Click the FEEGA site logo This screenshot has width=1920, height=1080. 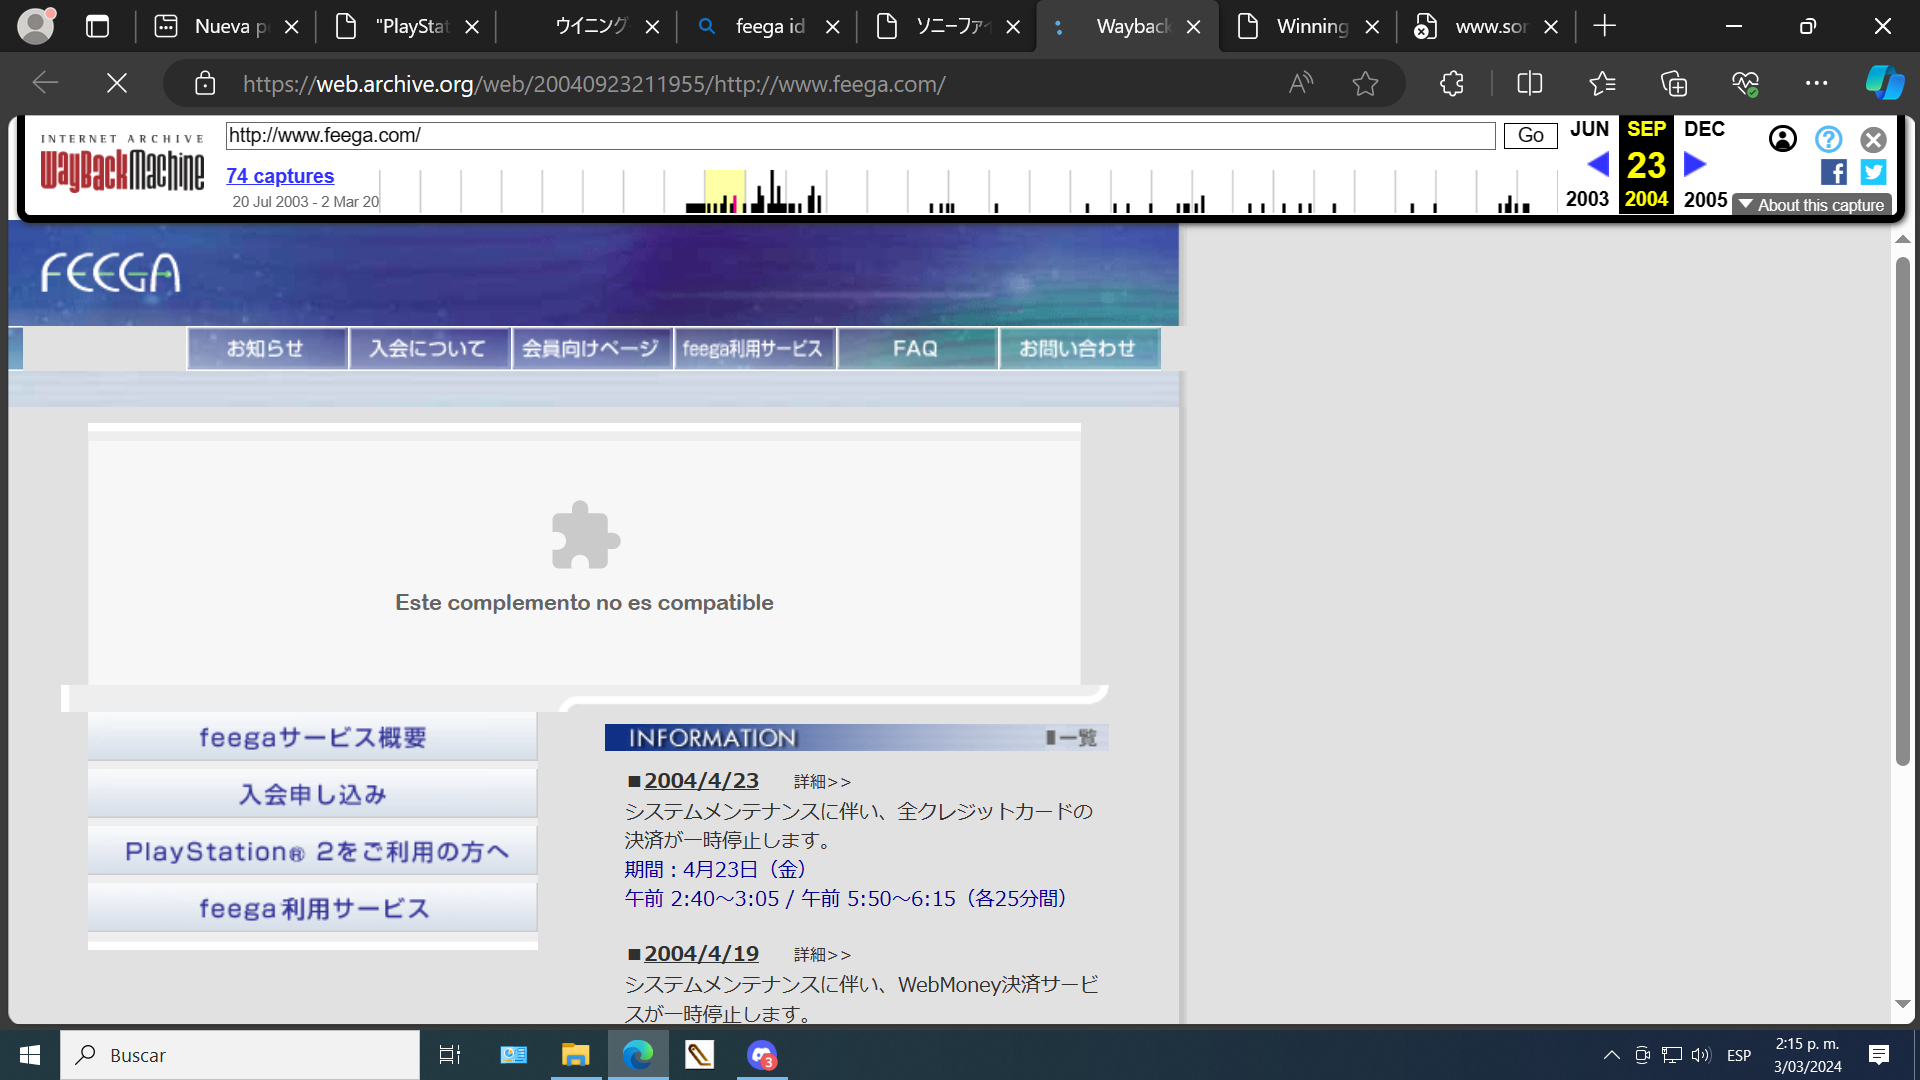[x=111, y=273]
